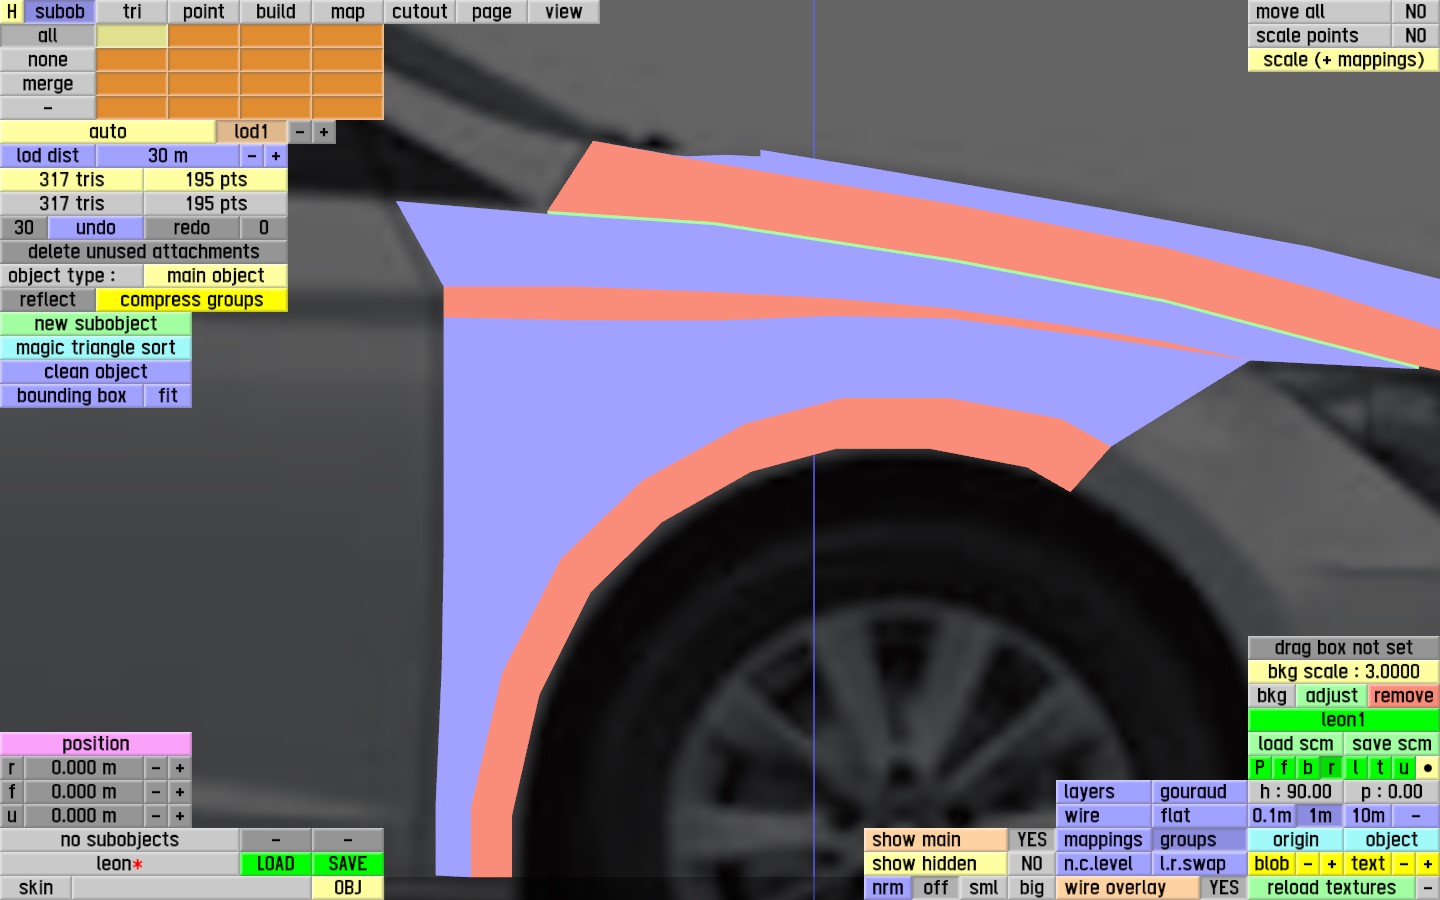Click the LOAD button

(x=276, y=864)
